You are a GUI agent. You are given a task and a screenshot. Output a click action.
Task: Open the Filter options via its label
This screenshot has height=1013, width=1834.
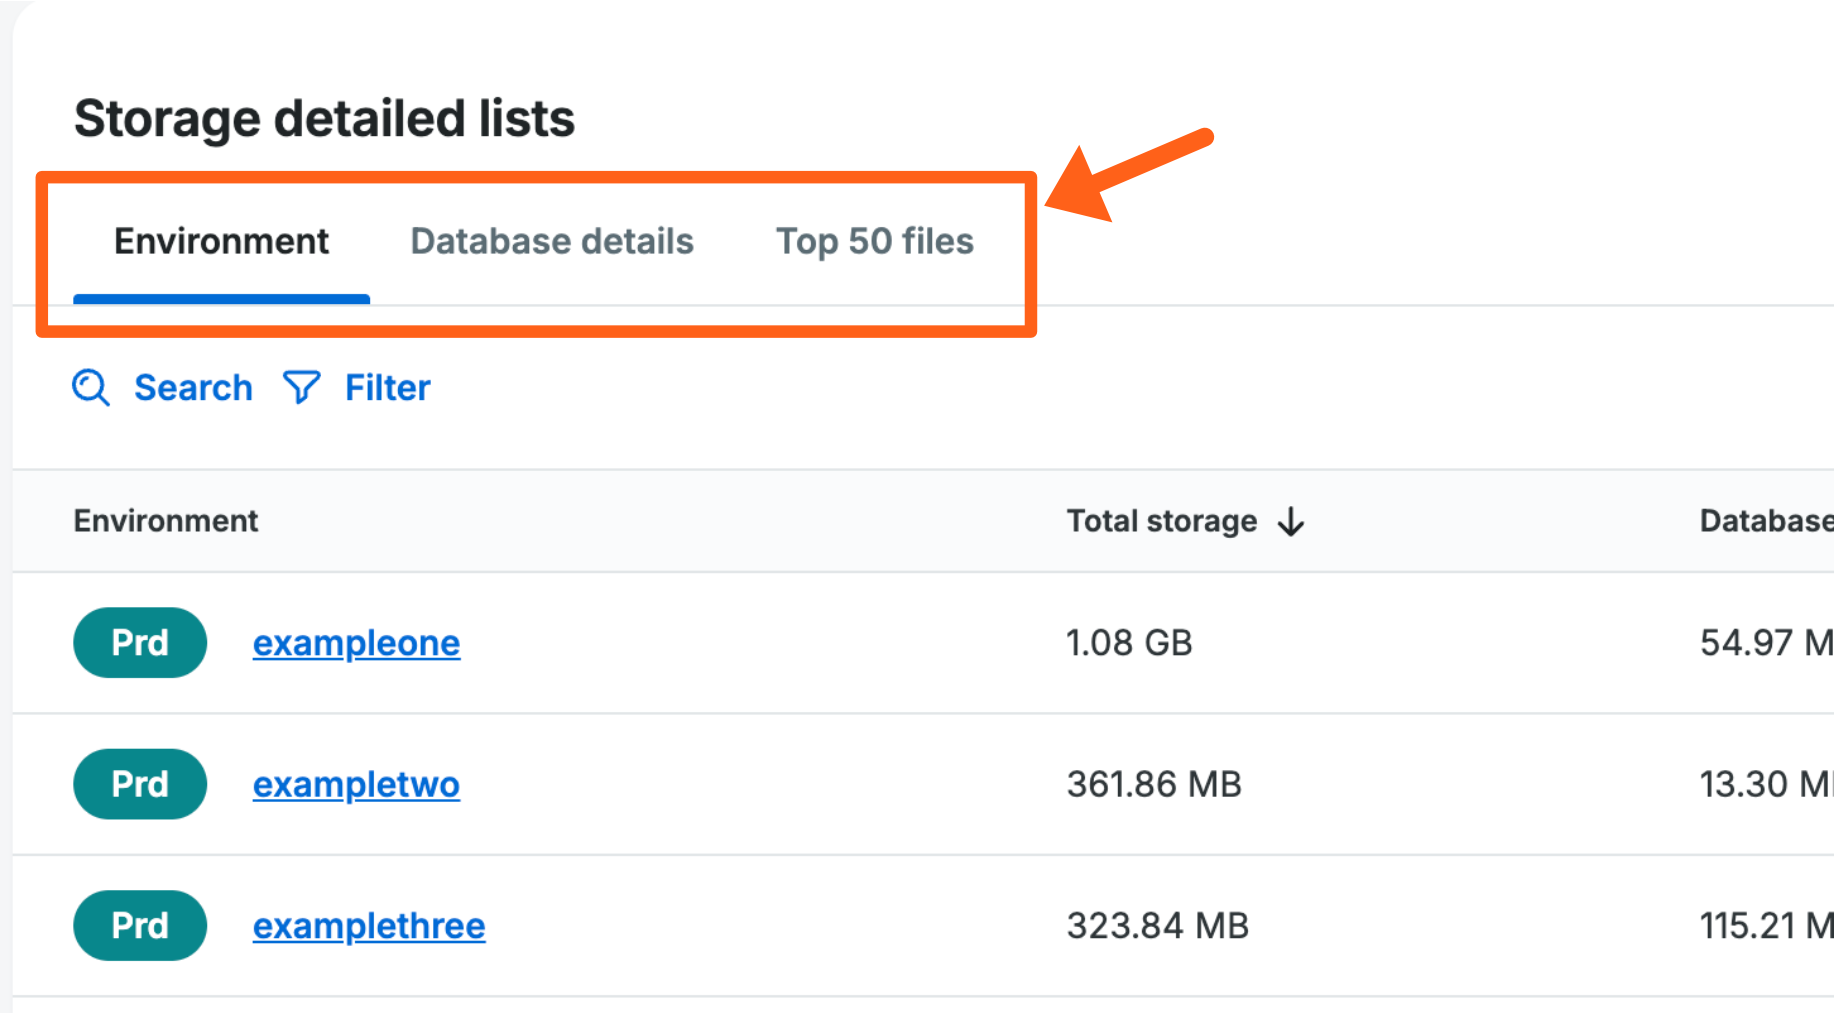coord(387,387)
